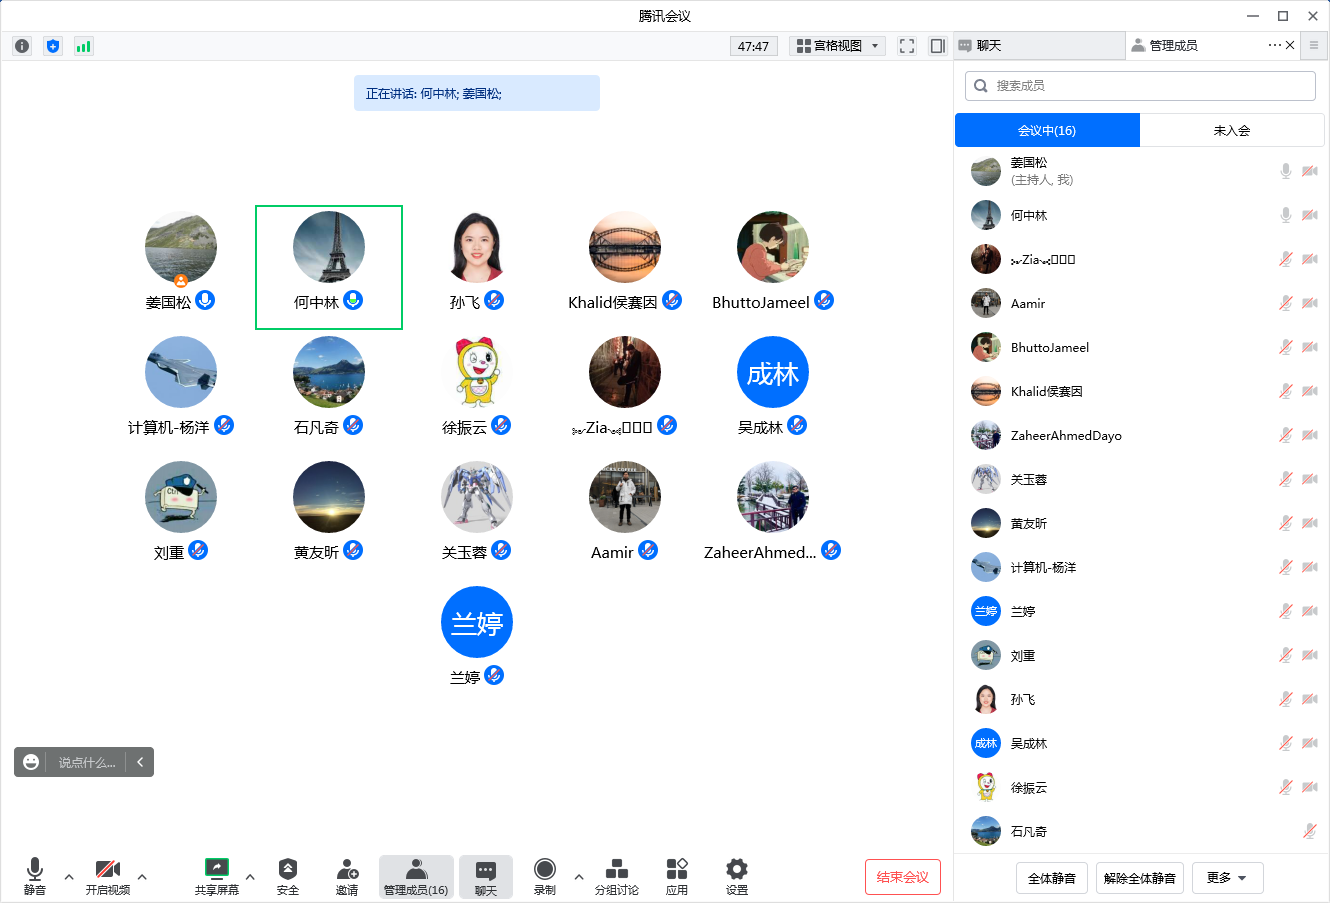Screen dimensions: 1330x903
Task: Turn on camera with 开启视频
Action: (x=107, y=875)
